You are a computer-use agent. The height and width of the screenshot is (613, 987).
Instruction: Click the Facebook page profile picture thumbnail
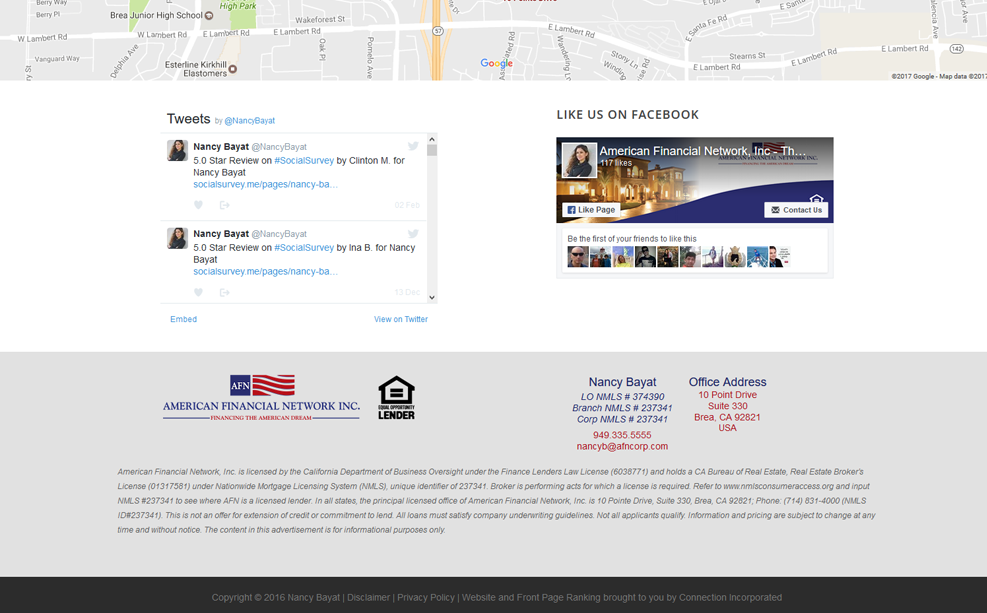[x=579, y=161]
